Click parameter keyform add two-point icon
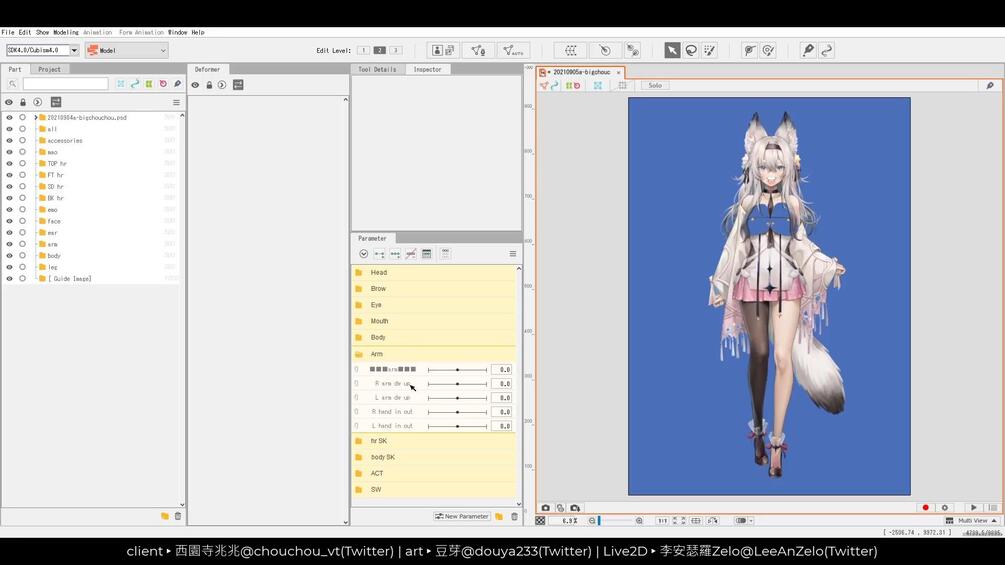Image resolution: width=1005 pixels, height=565 pixels. 379,254
